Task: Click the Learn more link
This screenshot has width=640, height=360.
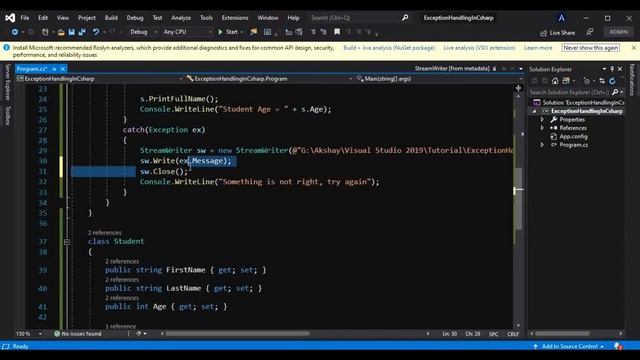Action: pos(538,48)
